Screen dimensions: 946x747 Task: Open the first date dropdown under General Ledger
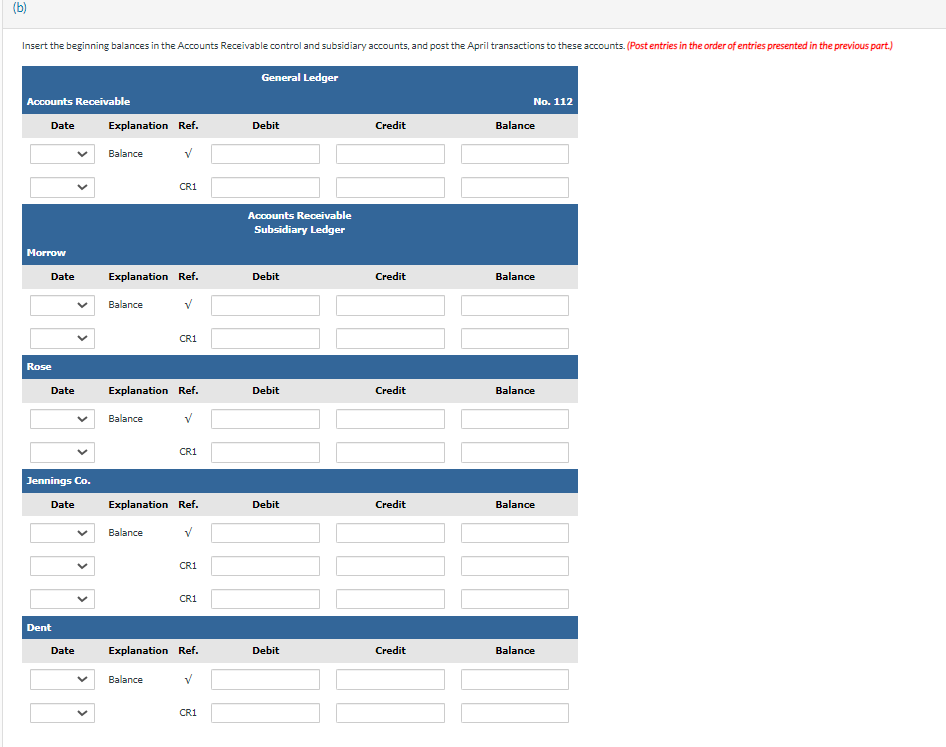(x=62, y=153)
